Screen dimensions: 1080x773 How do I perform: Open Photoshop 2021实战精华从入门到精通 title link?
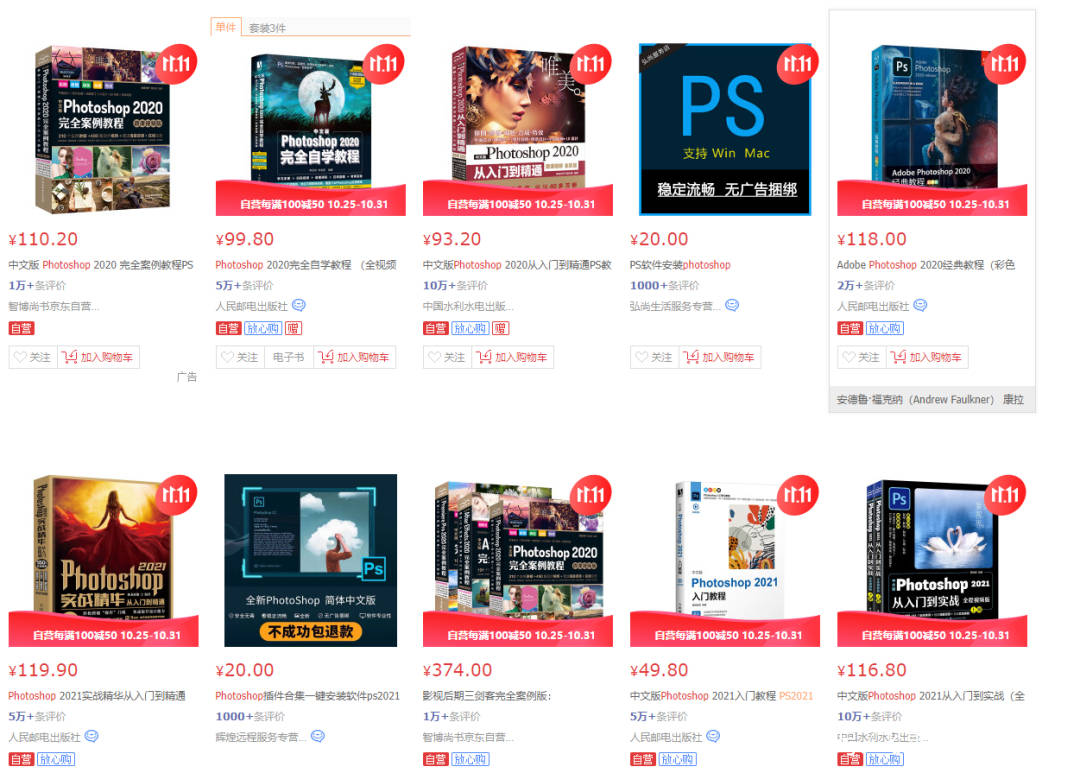click(96, 696)
